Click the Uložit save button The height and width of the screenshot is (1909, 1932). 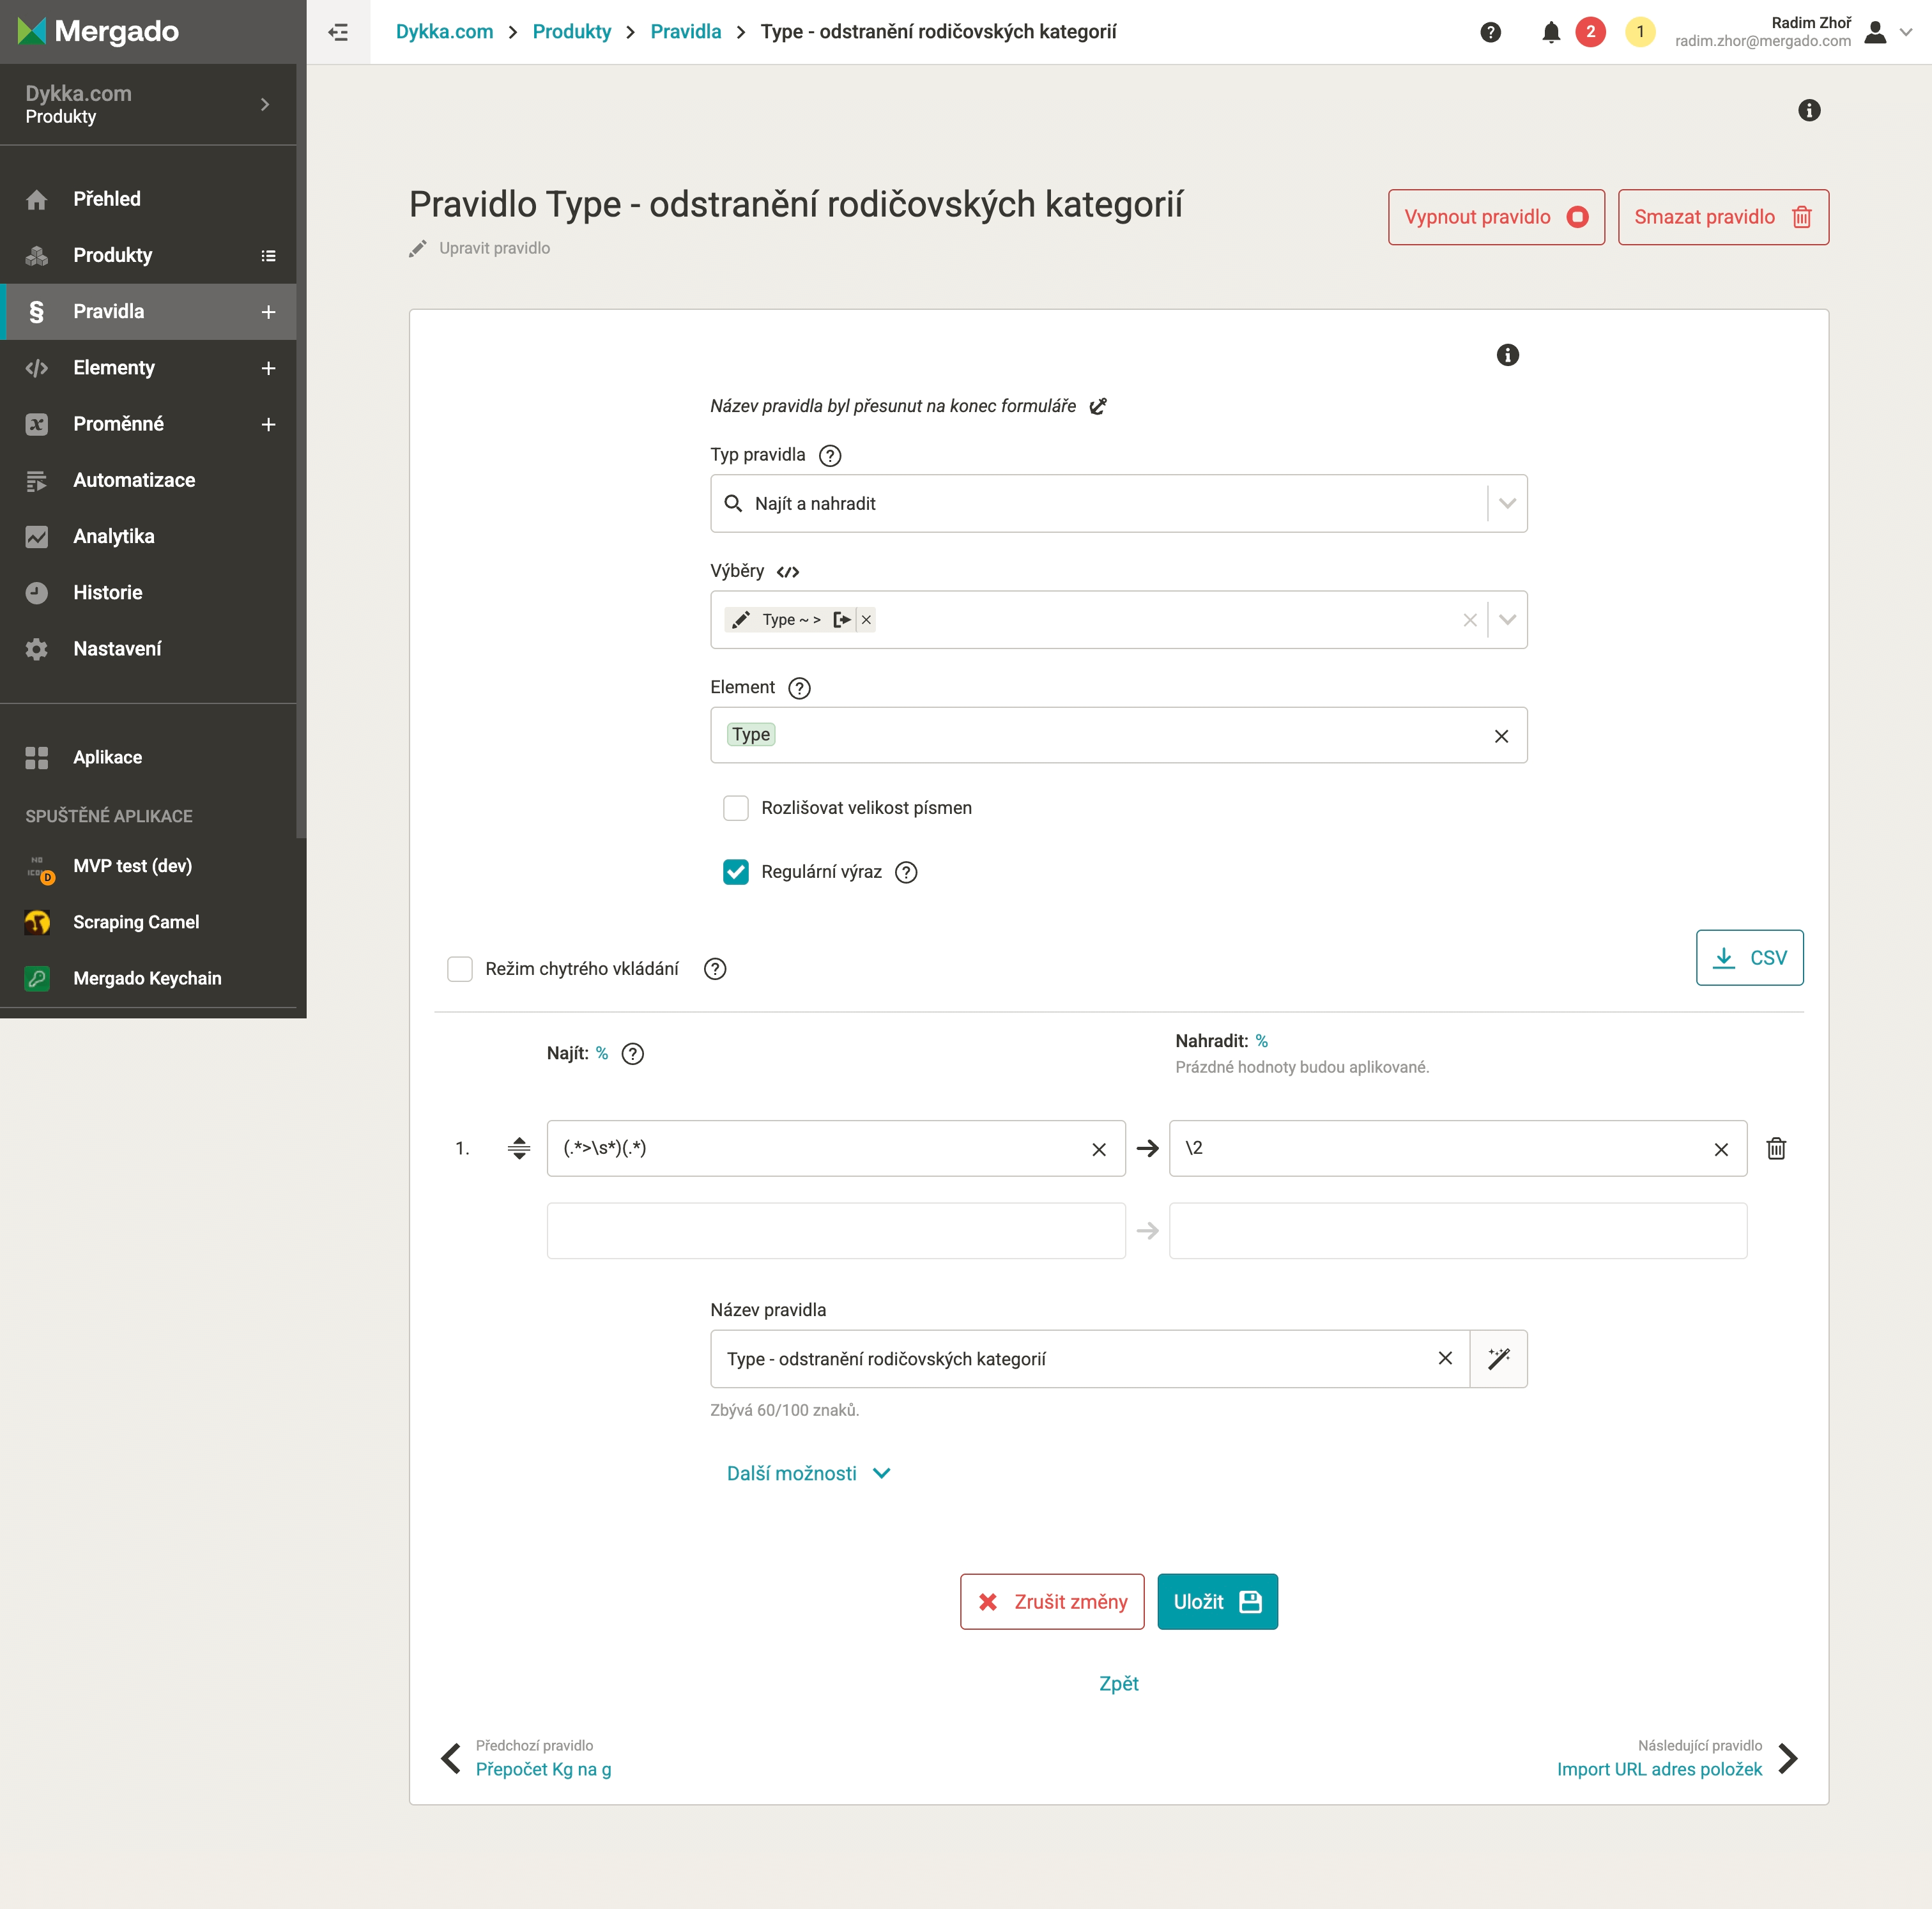(1217, 1601)
